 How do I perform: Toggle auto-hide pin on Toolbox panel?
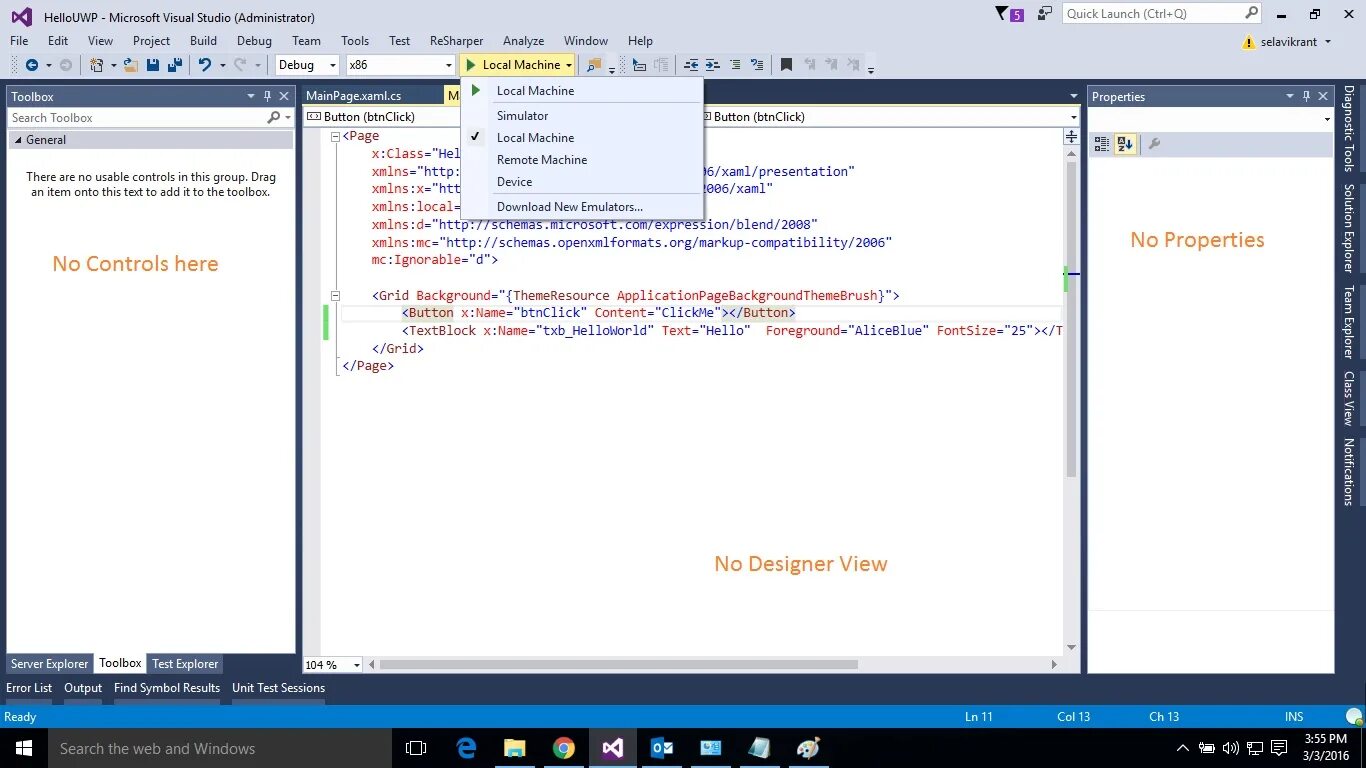[x=267, y=96]
